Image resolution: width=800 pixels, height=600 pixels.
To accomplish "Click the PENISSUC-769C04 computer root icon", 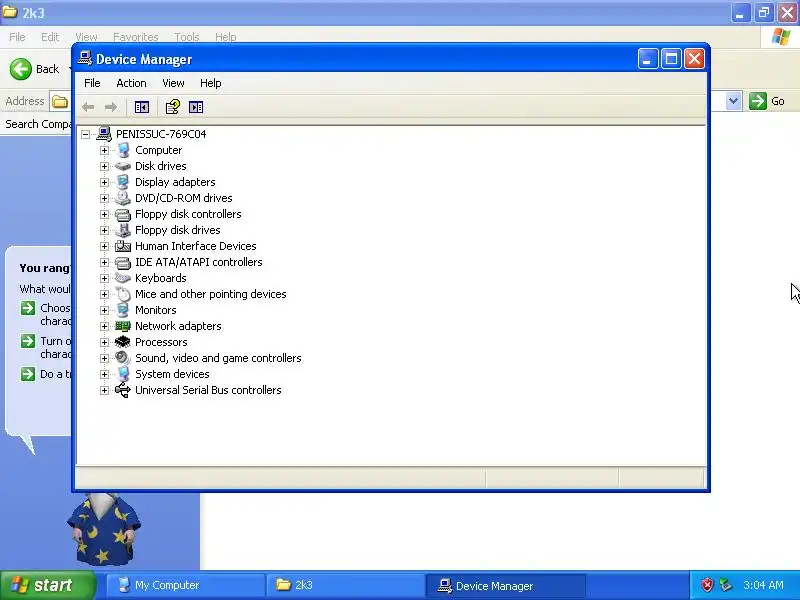I will [x=104, y=134].
